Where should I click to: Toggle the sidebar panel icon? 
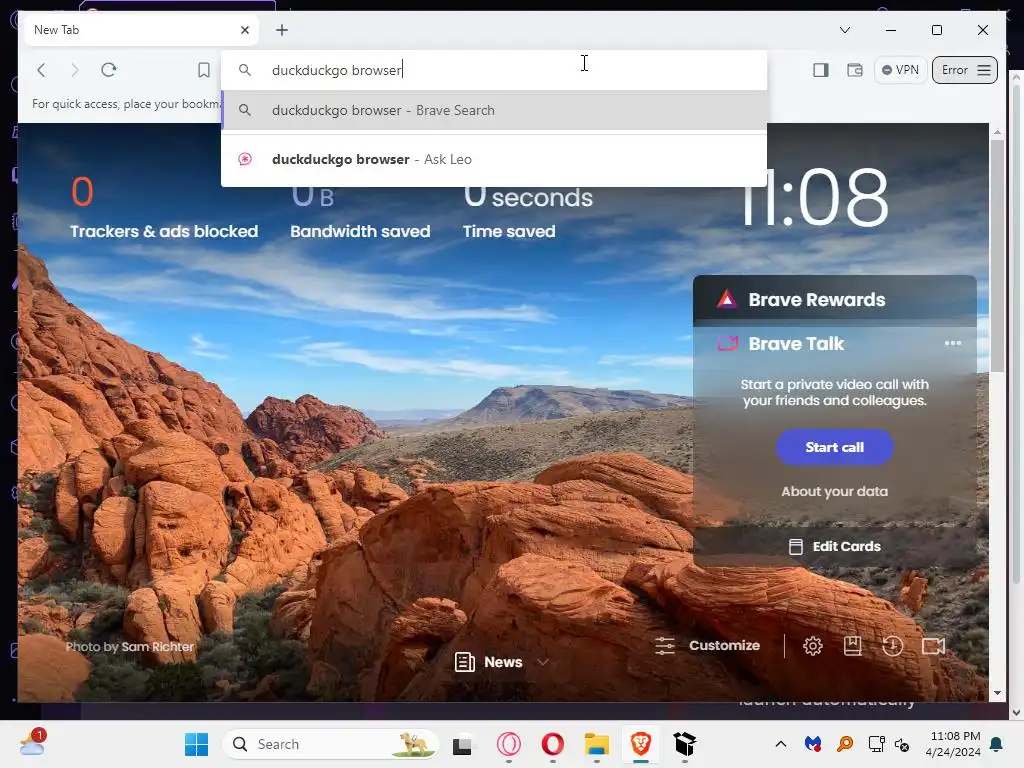coord(821,70)
